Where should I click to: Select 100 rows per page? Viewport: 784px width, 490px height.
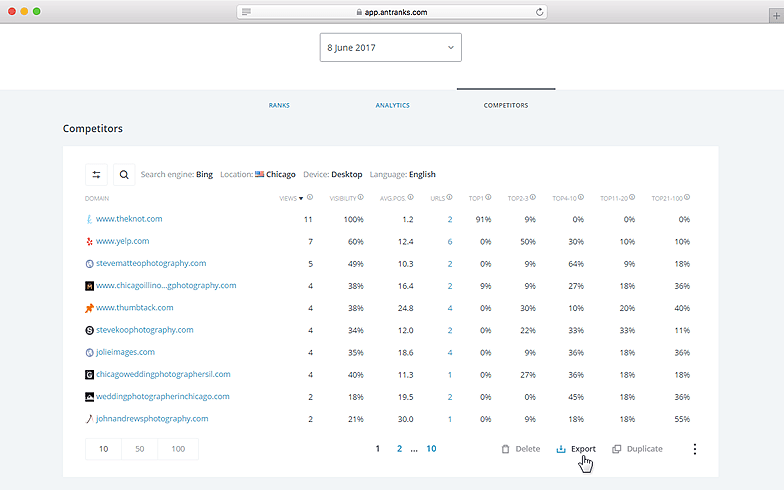tap(178, 449)
